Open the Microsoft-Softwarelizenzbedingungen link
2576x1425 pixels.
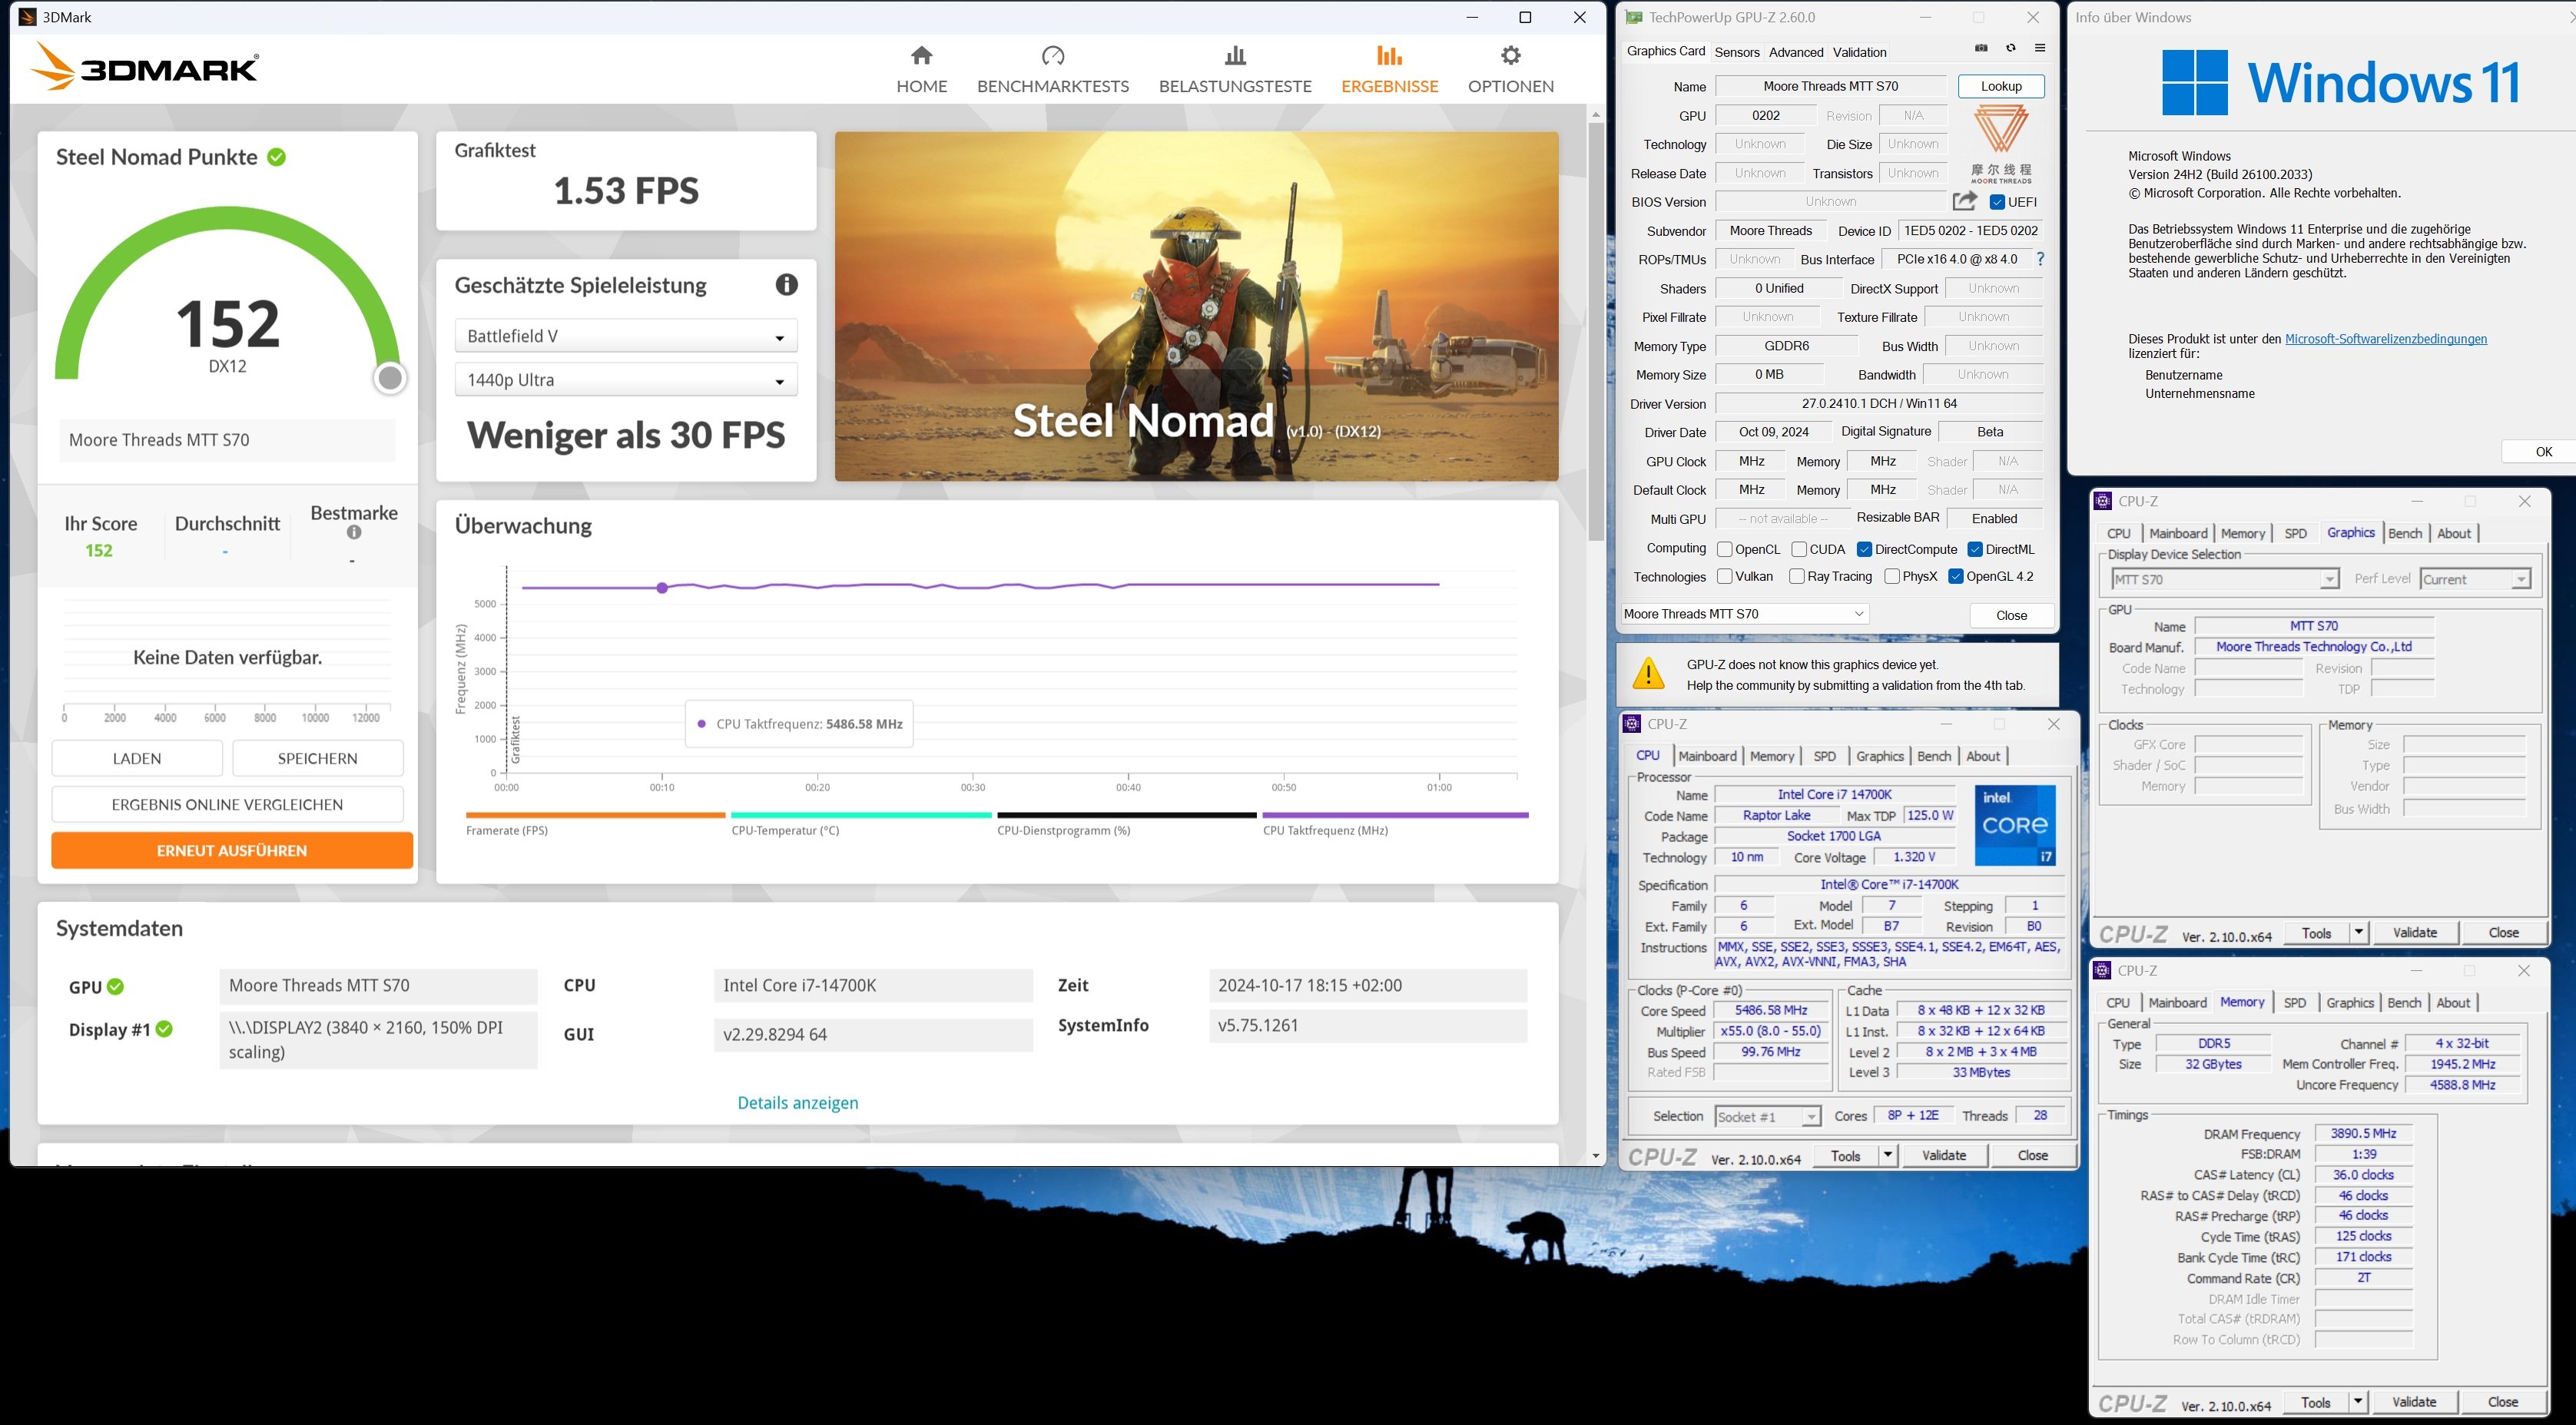click(x=2385, y=339)
